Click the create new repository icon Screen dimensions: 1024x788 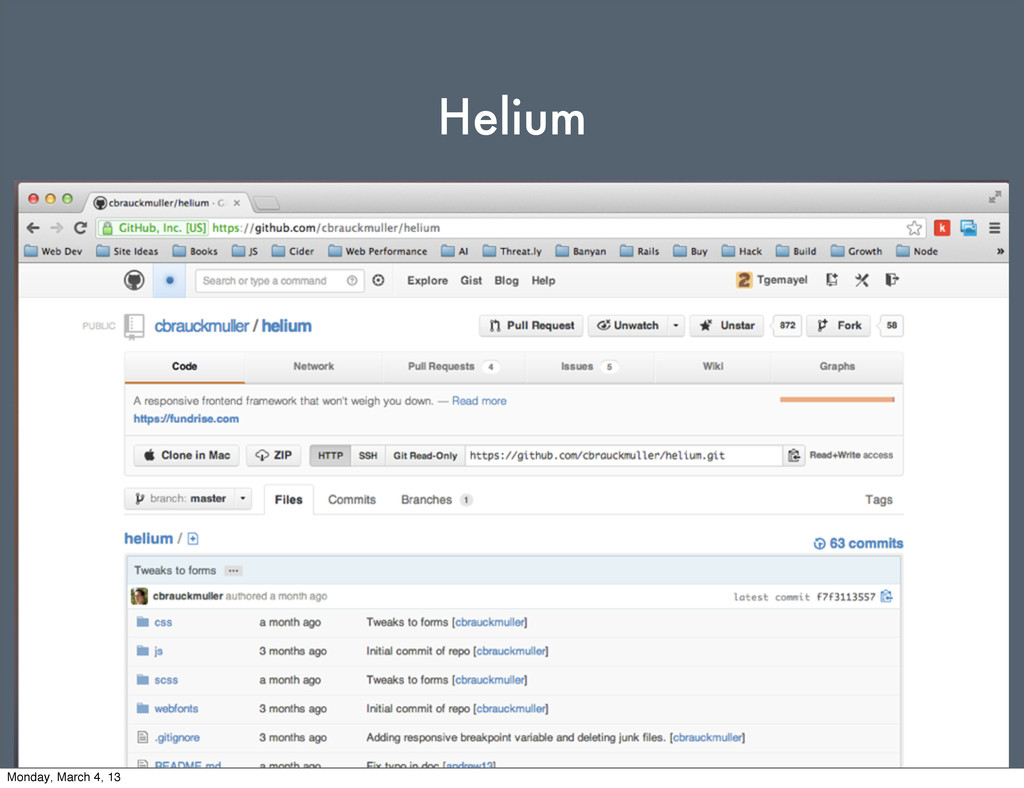[831, 280]
